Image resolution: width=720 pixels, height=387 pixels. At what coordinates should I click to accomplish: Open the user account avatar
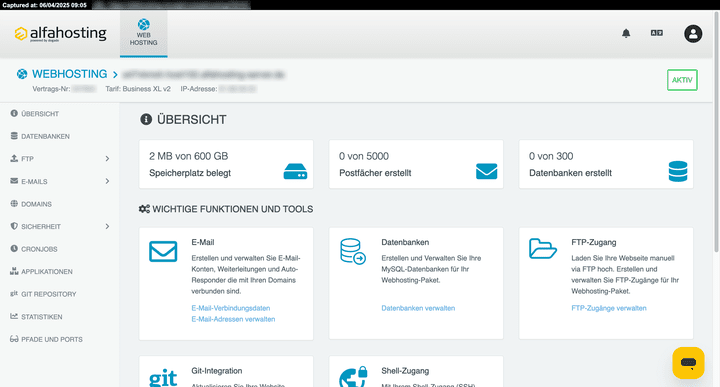[693, 34]
